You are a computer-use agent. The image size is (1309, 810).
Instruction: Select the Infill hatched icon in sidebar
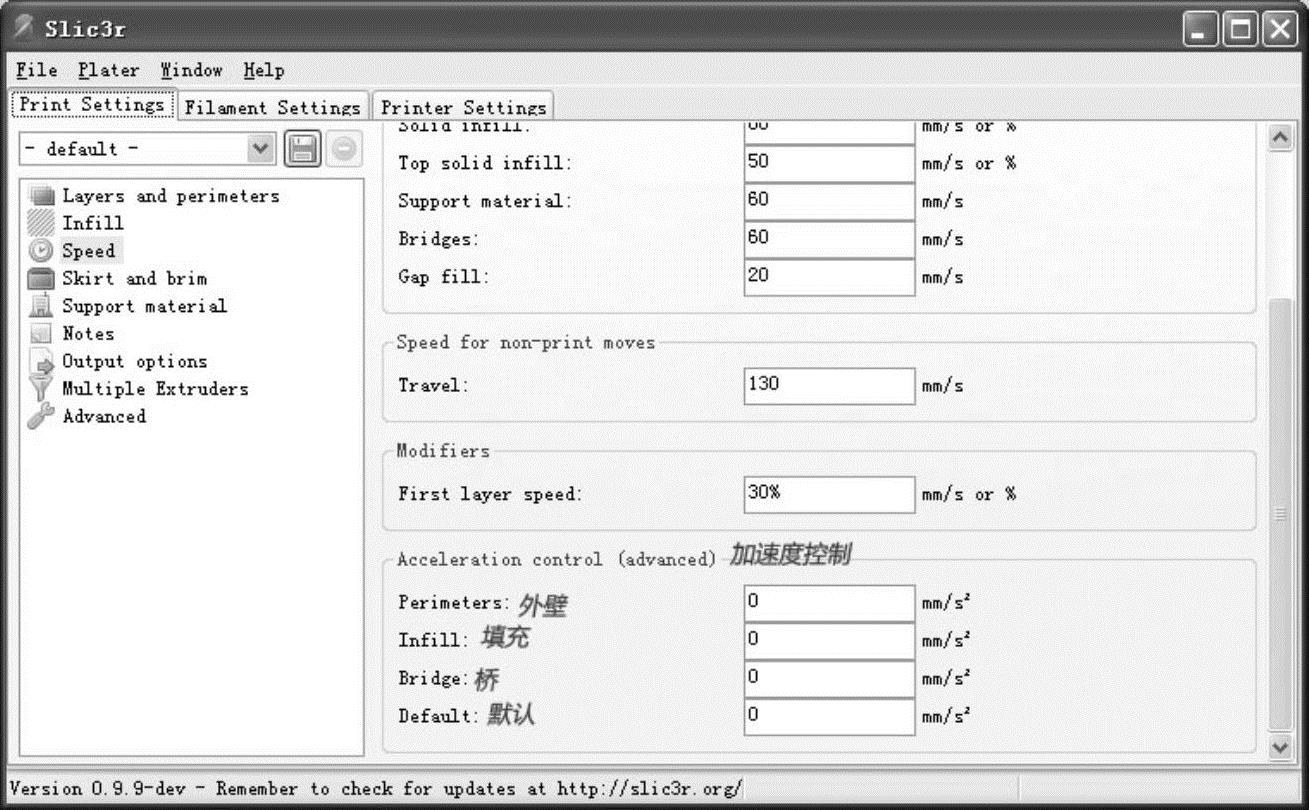41,224
